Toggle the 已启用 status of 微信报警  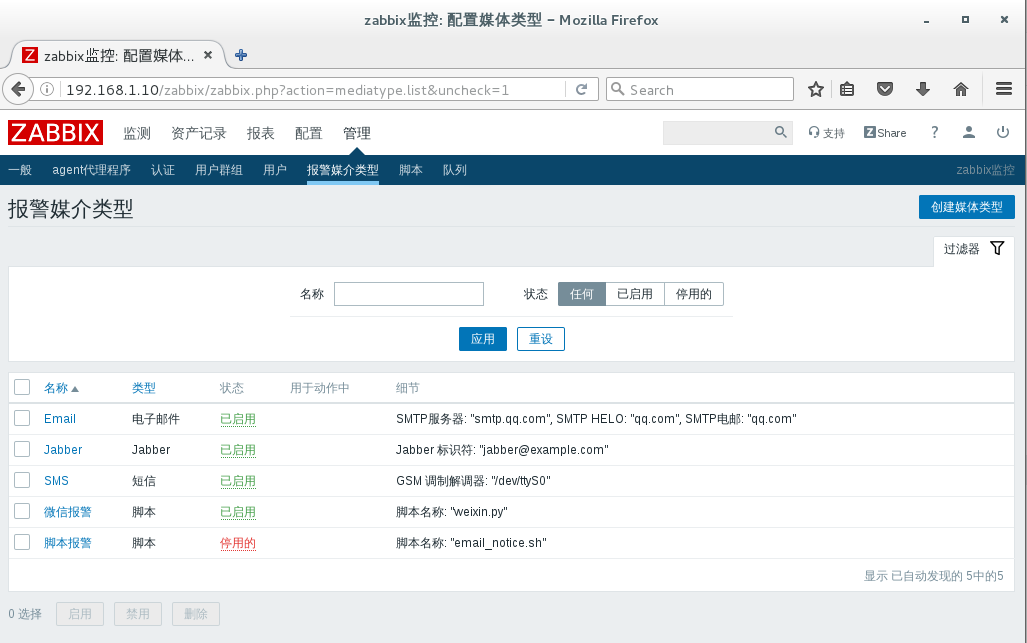point(238,511)
